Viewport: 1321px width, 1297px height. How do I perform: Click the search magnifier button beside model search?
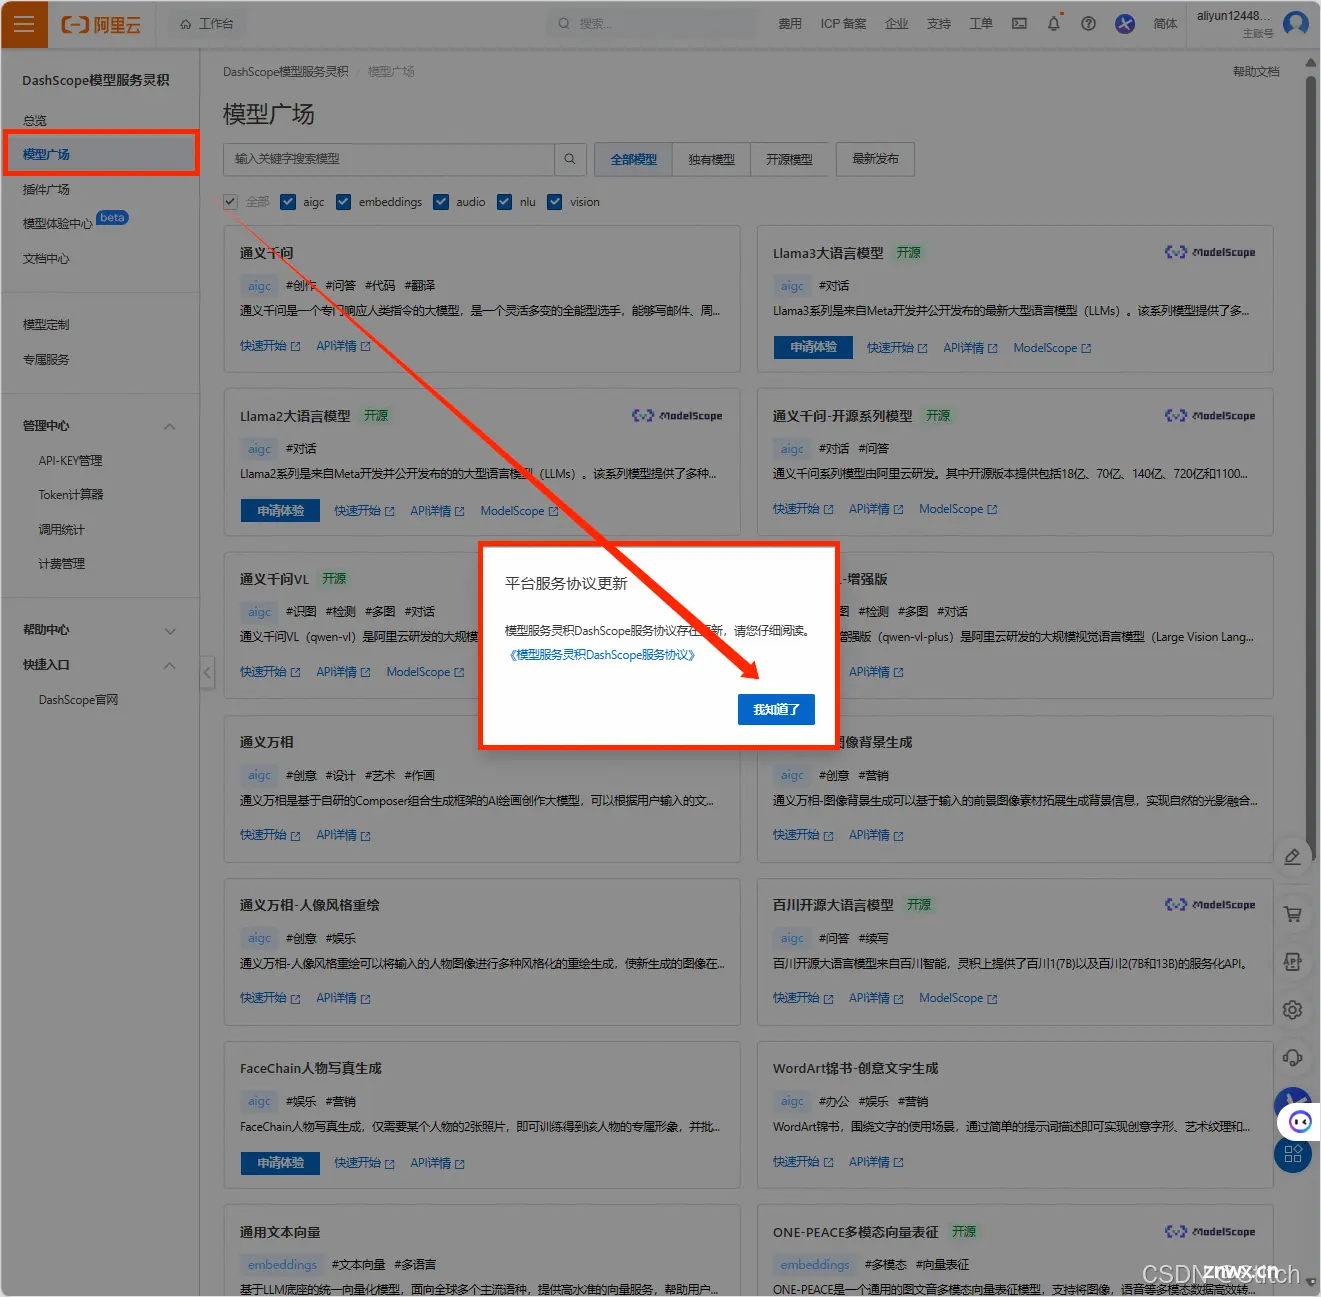[569, 159]
